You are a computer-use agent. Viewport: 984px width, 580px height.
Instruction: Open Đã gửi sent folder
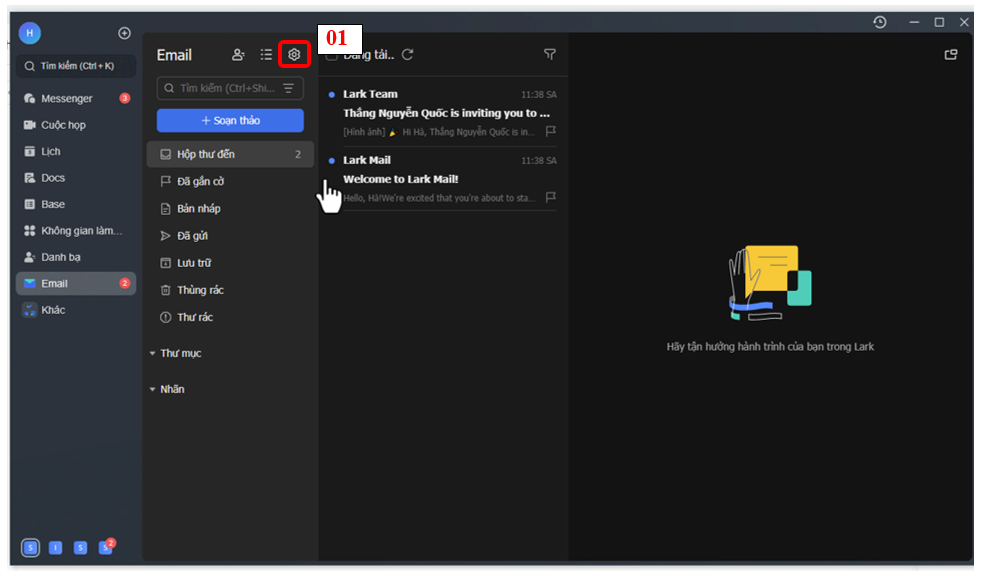click(x=230, y=235)
